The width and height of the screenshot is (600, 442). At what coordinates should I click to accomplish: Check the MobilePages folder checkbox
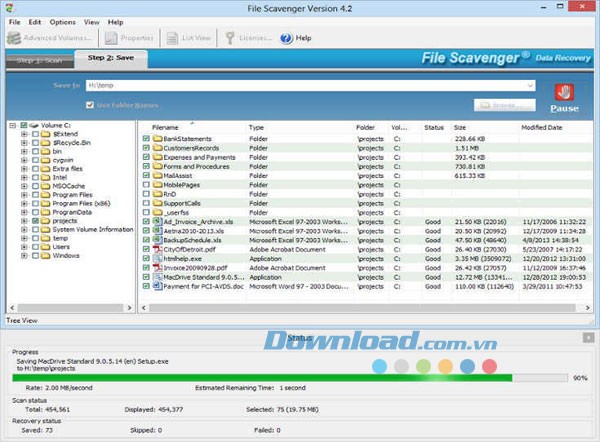[x=146, y=184]
